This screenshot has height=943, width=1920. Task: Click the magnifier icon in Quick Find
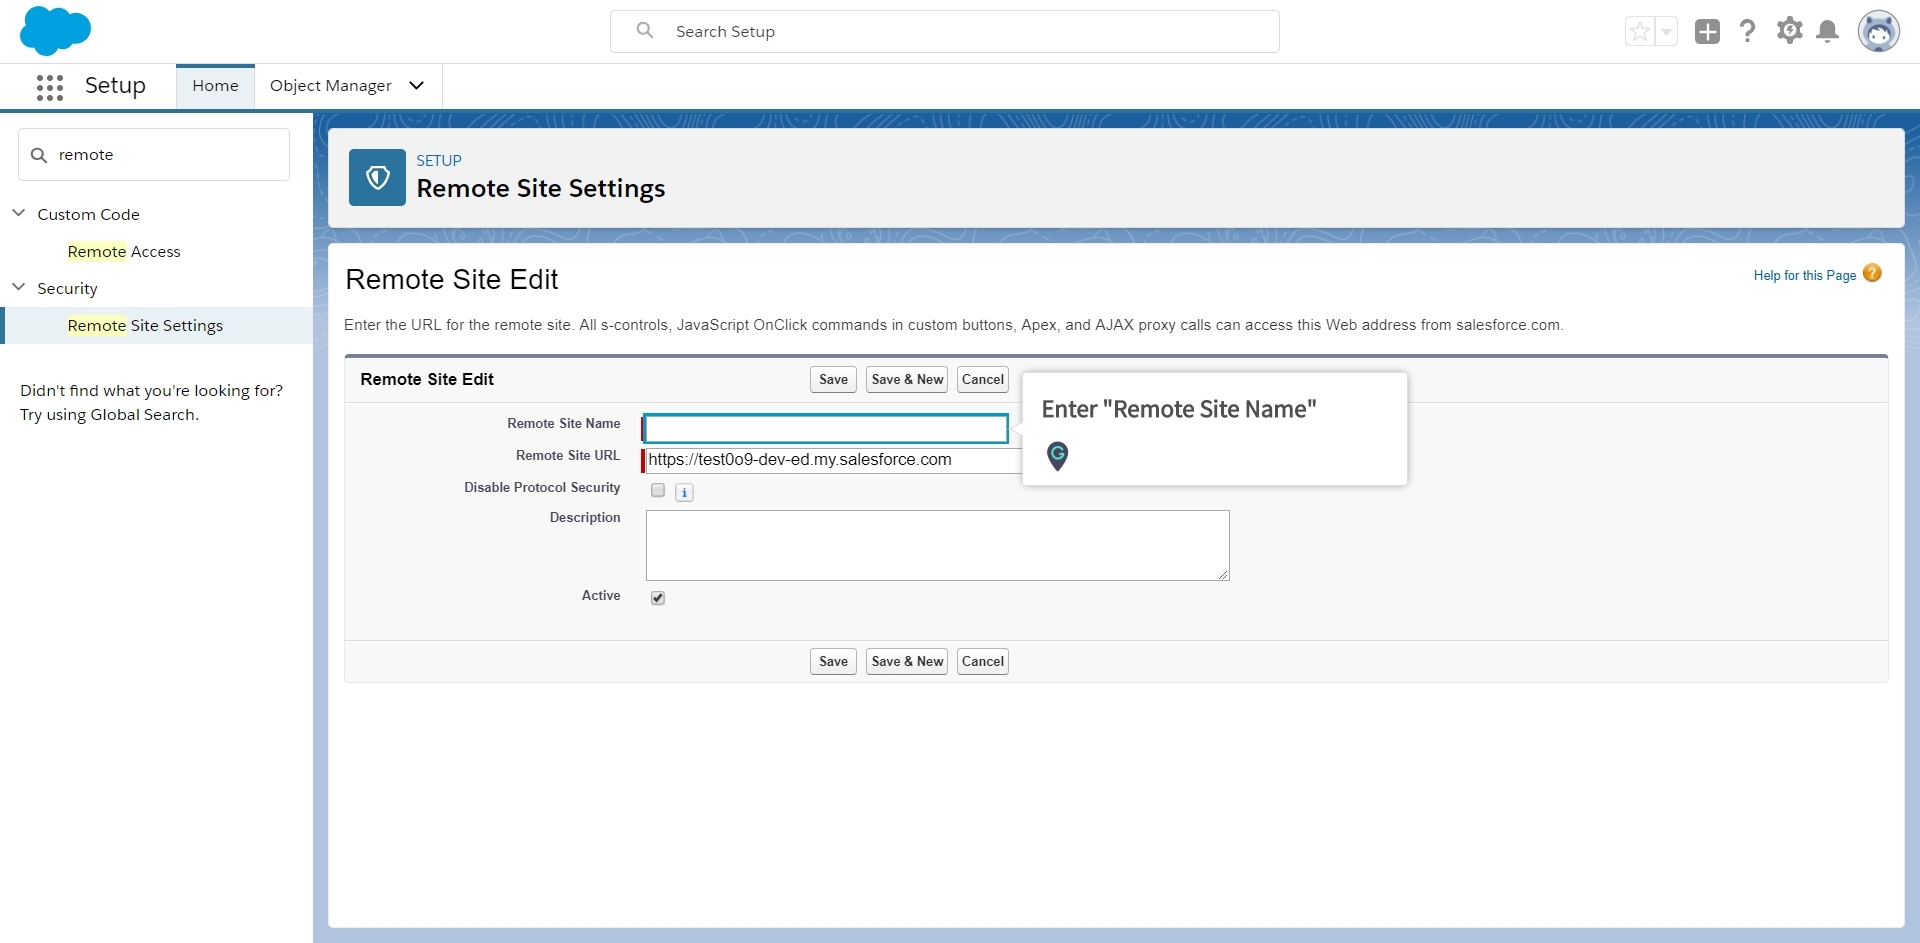(39, 155)
